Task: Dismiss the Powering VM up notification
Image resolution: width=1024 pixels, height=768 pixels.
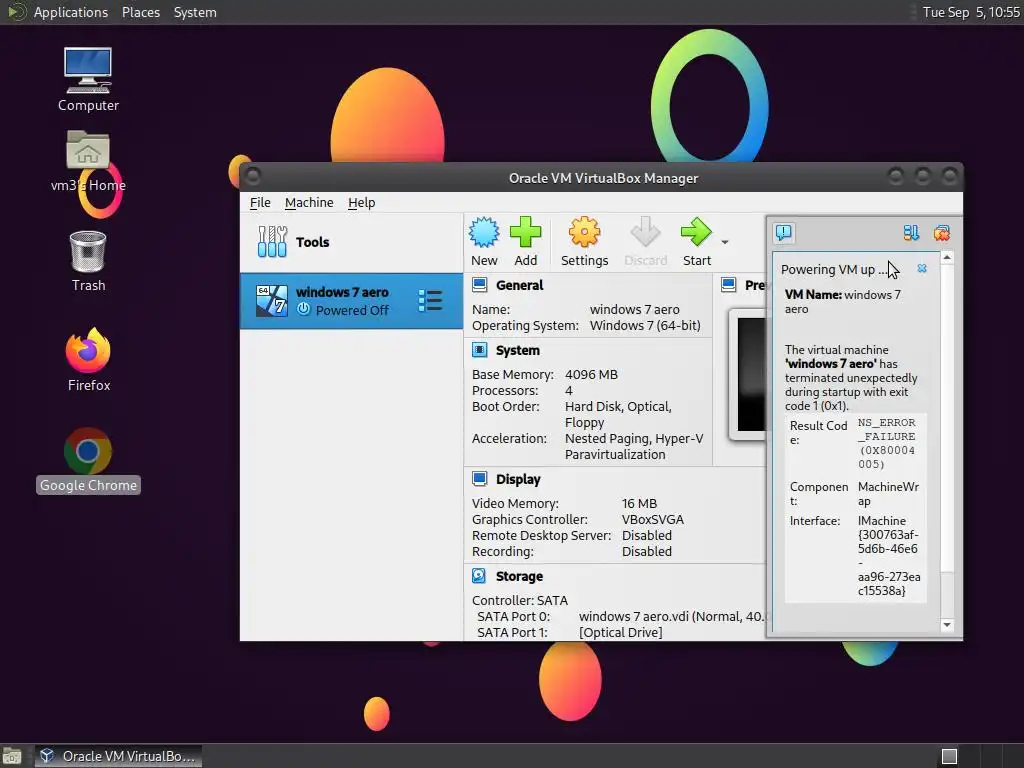Action: [x=922, y=268]
